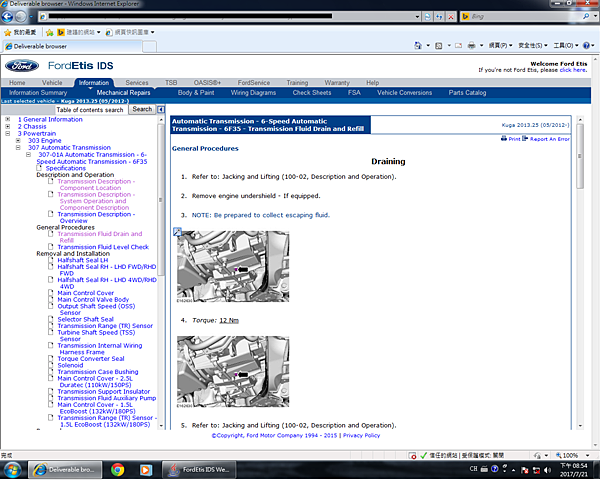
Task: Switch to Vehicle tab
Action: point(52,83)
